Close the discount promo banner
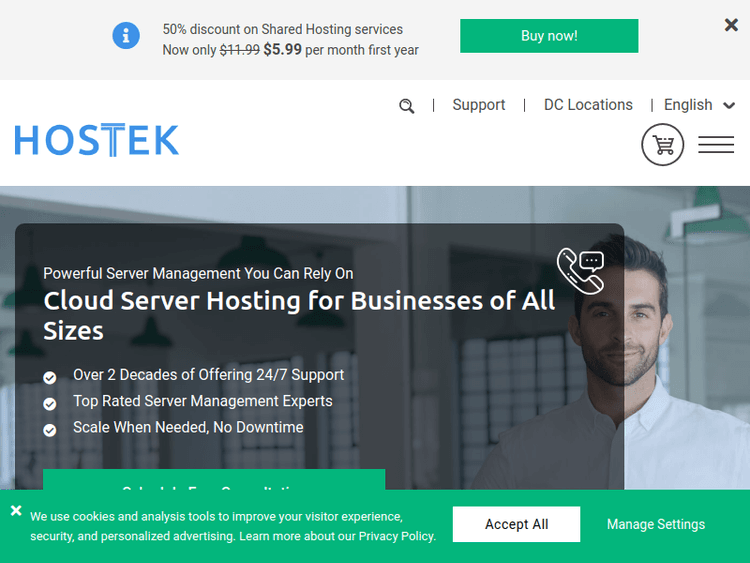The image size is (750, 563). click(x=731, y=25)
